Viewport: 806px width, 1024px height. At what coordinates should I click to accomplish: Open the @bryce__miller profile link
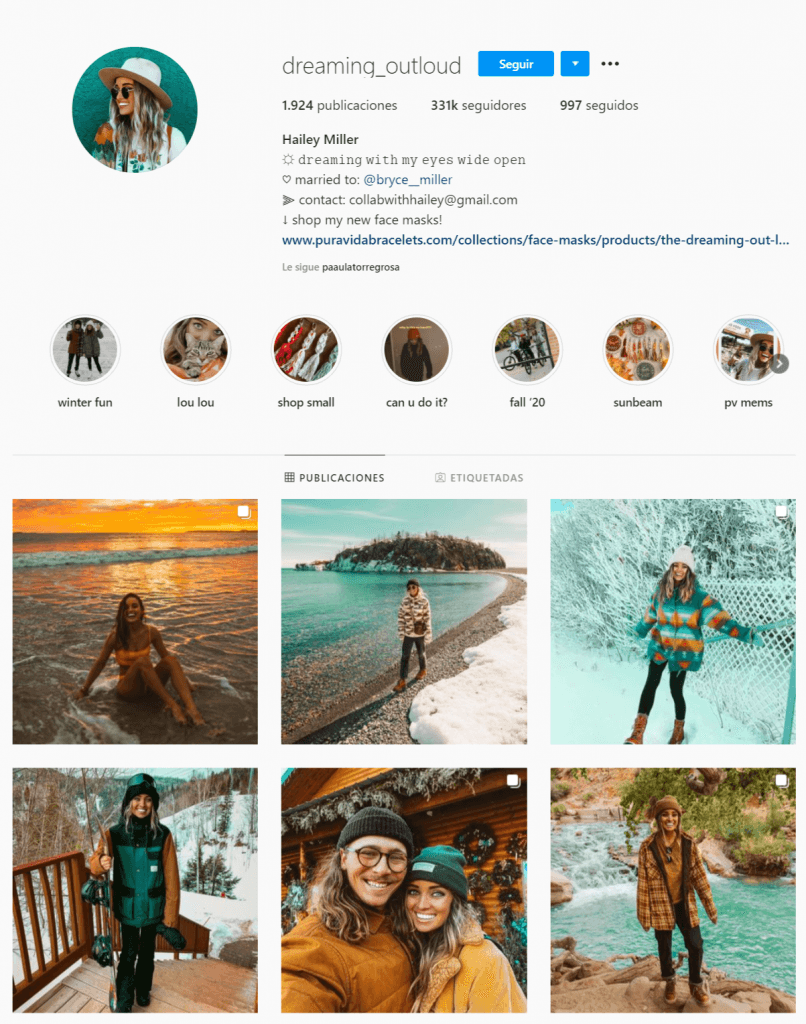click(x=408, y=180)
